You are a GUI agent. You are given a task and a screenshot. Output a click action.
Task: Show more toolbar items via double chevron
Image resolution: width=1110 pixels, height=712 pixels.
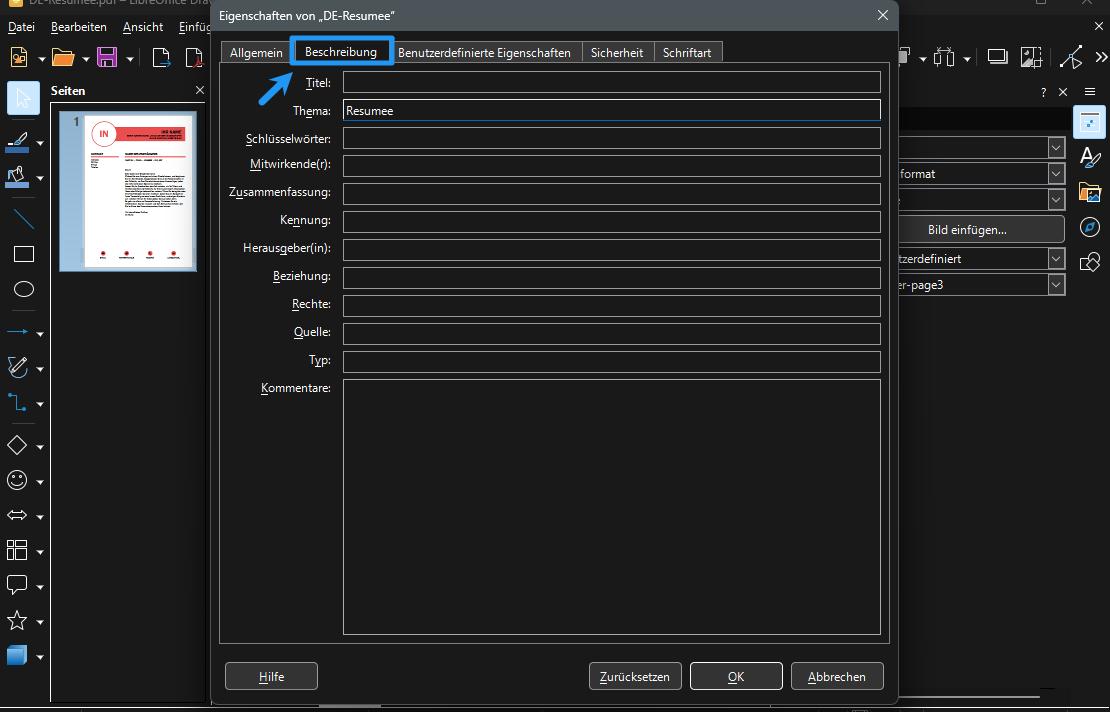click(x=1102, y=57)
